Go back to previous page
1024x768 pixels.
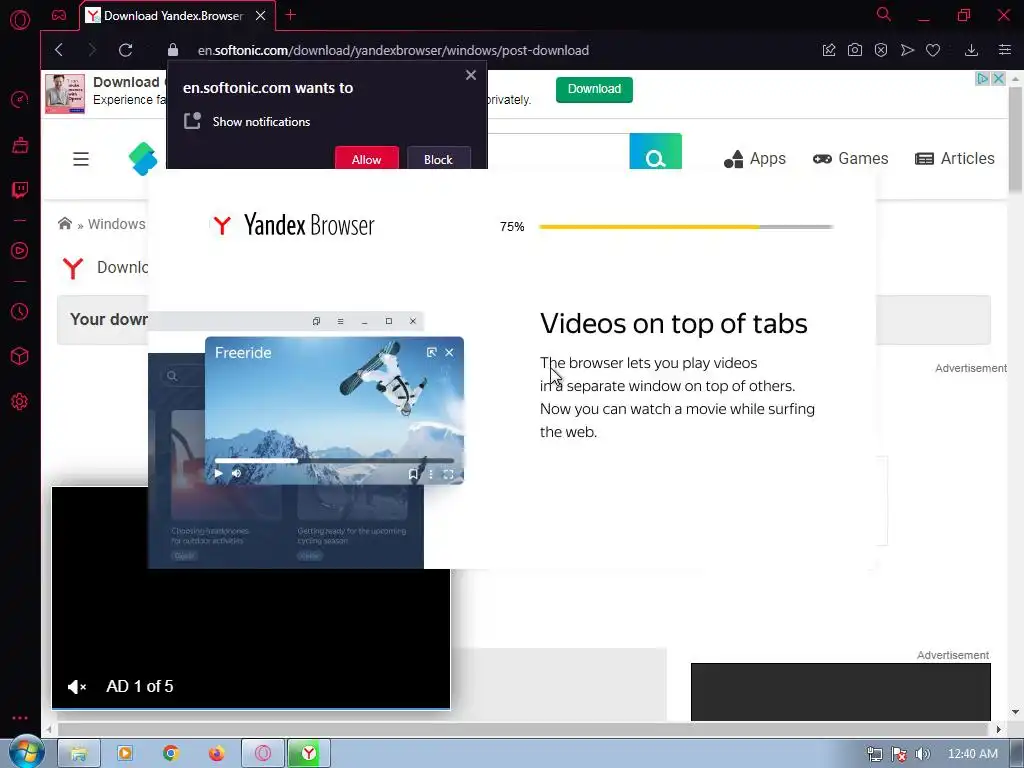59,50
